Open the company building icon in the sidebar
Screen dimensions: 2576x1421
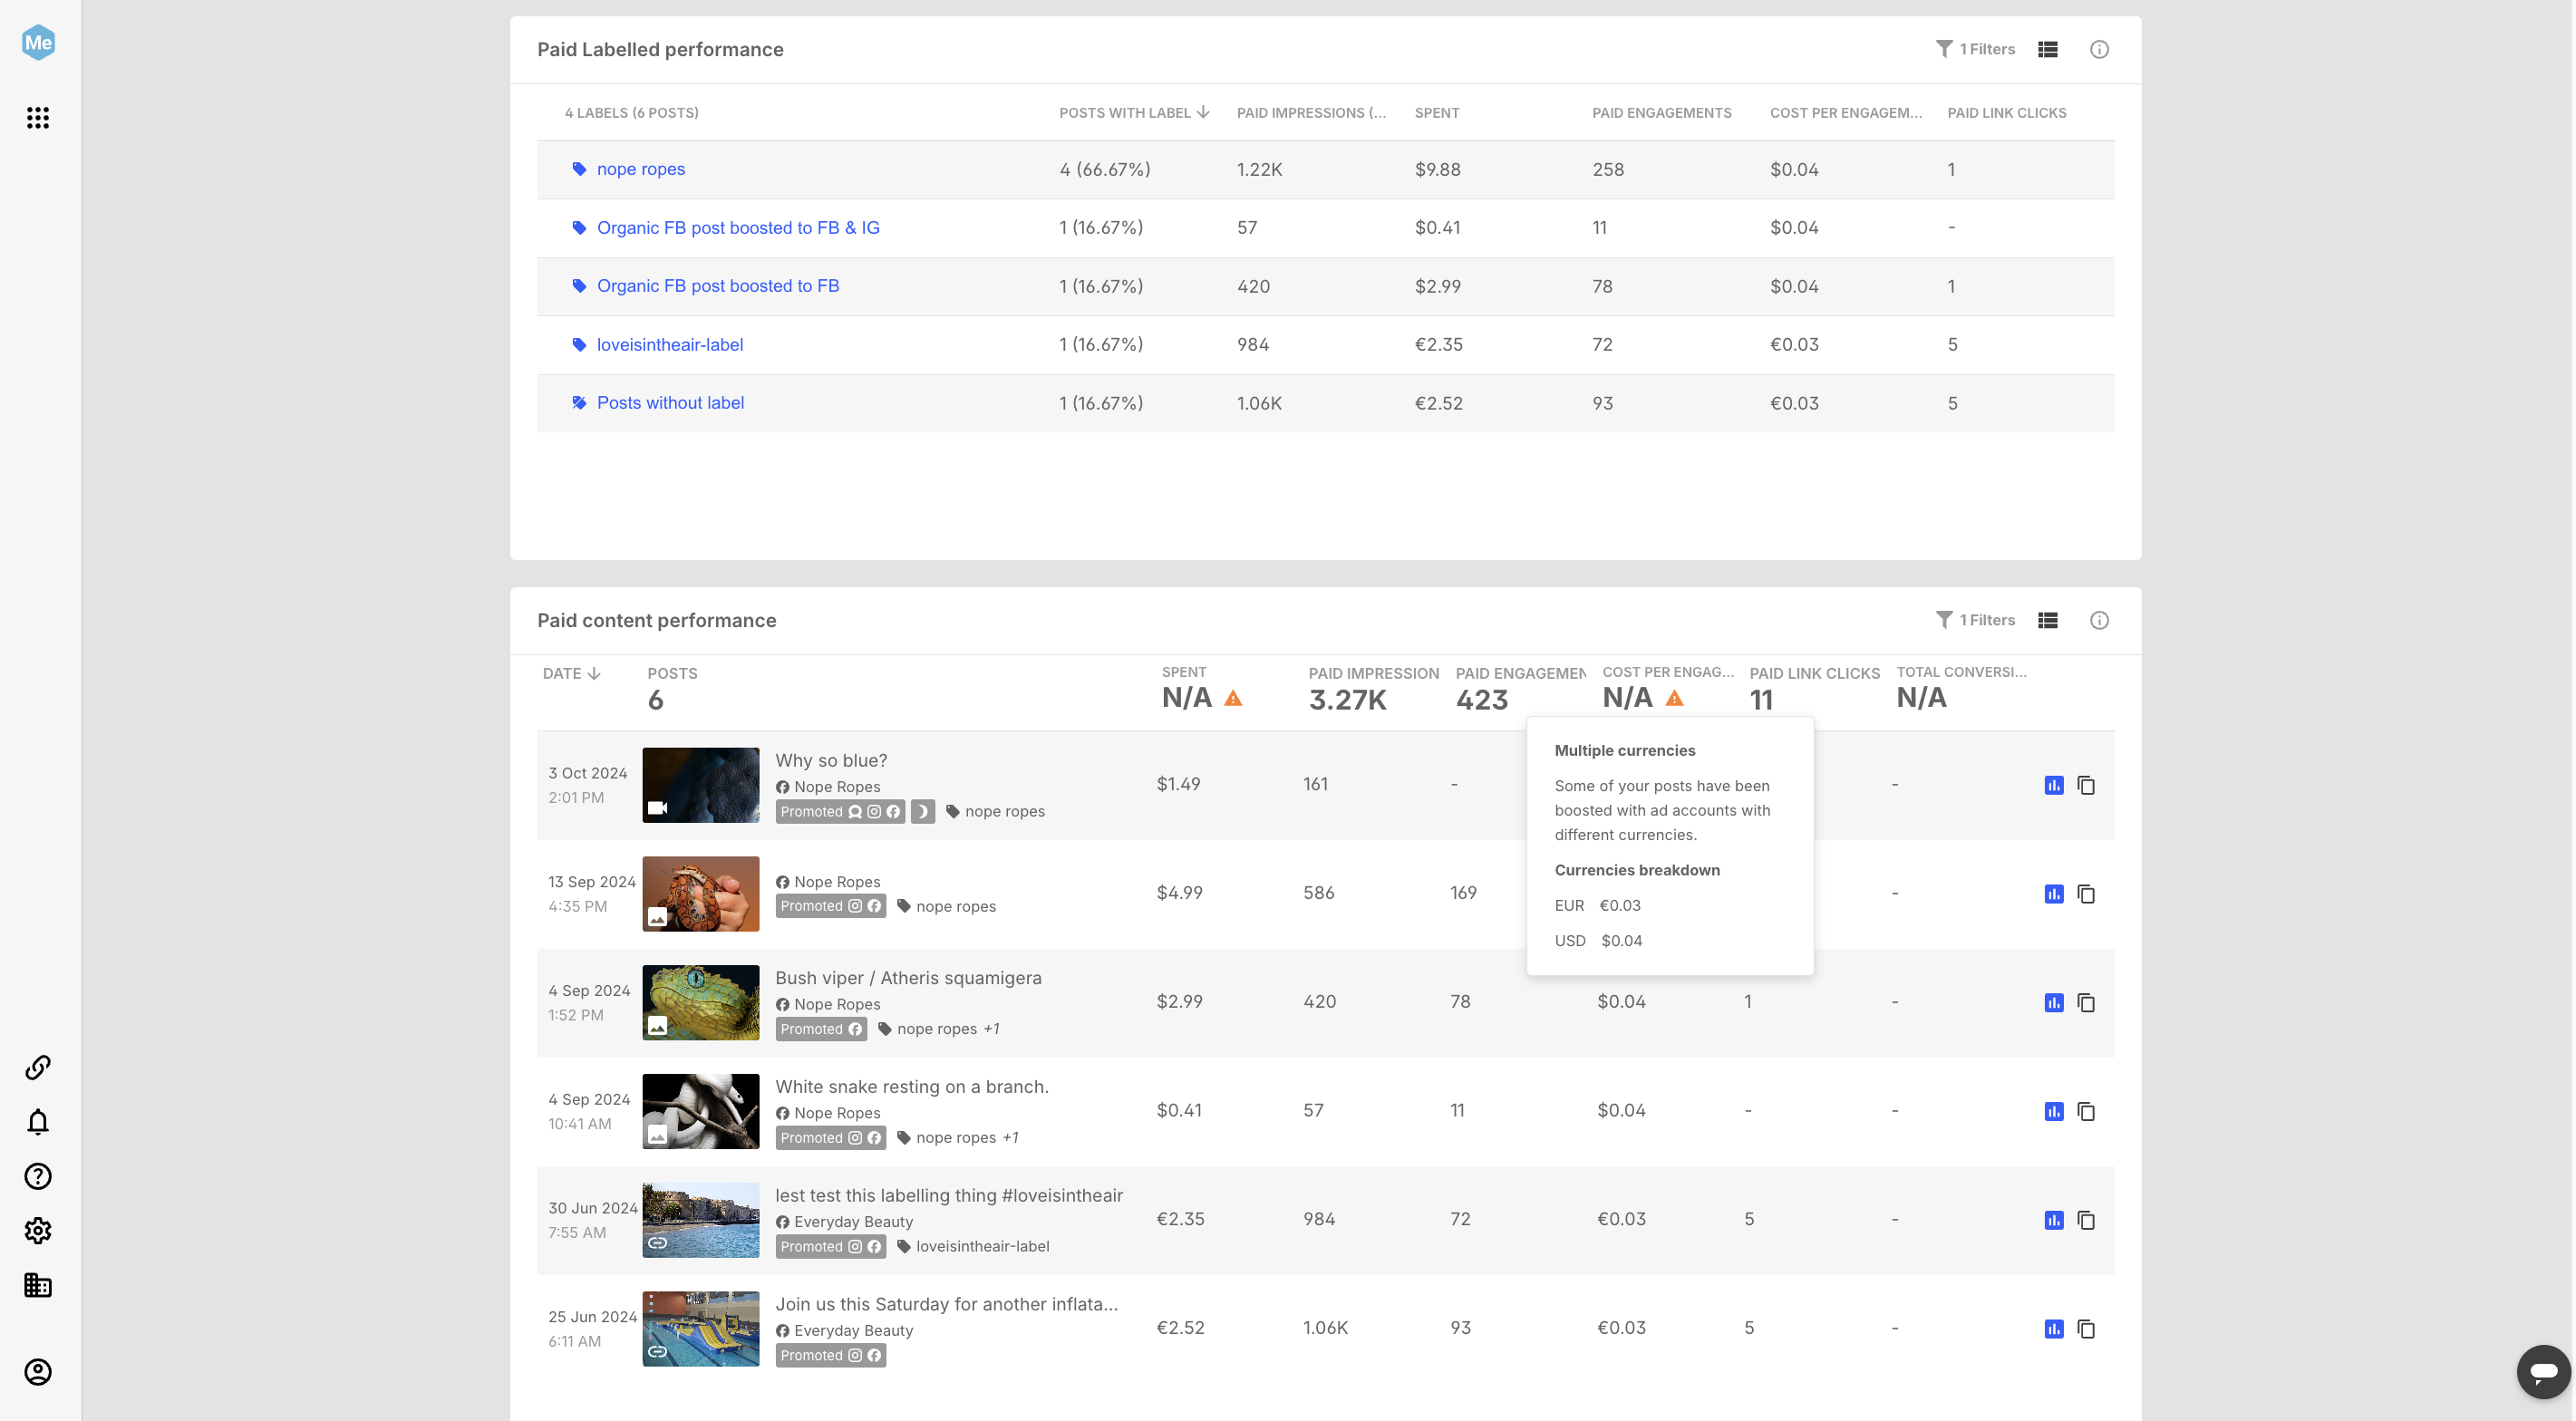[x=38, y=1286]
